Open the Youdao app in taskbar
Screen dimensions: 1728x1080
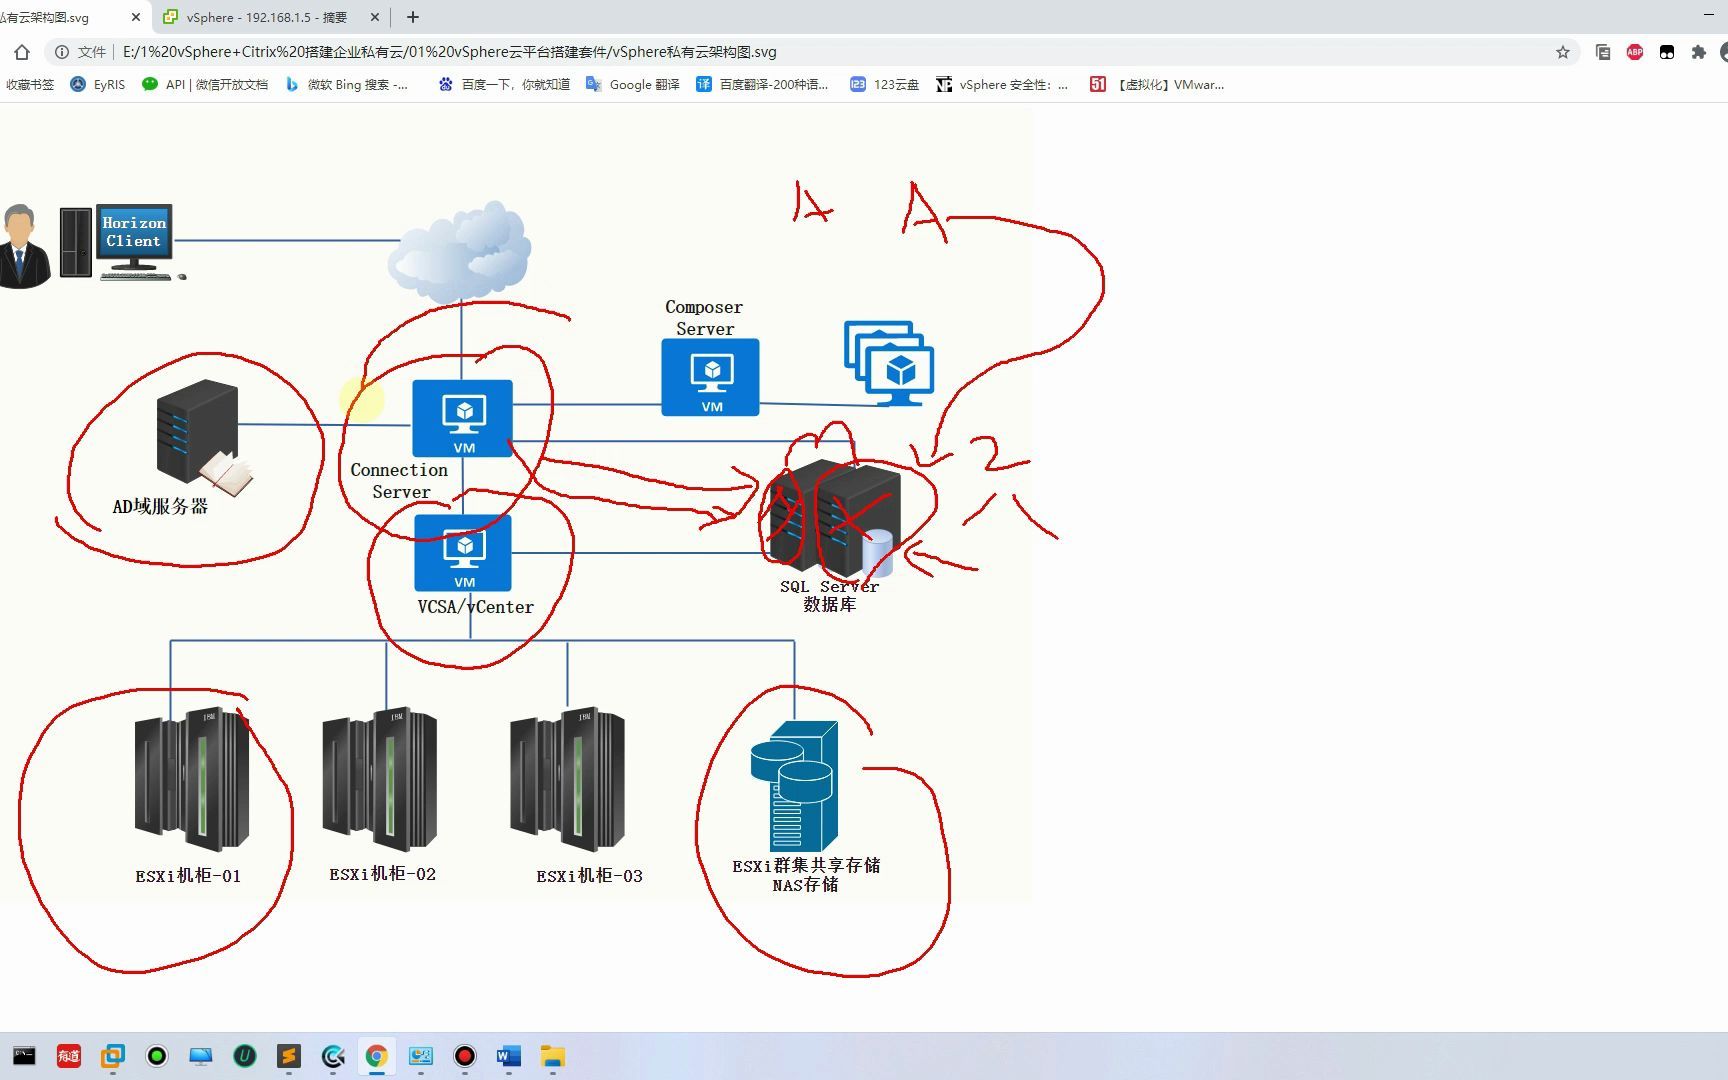click(69, 1056)
